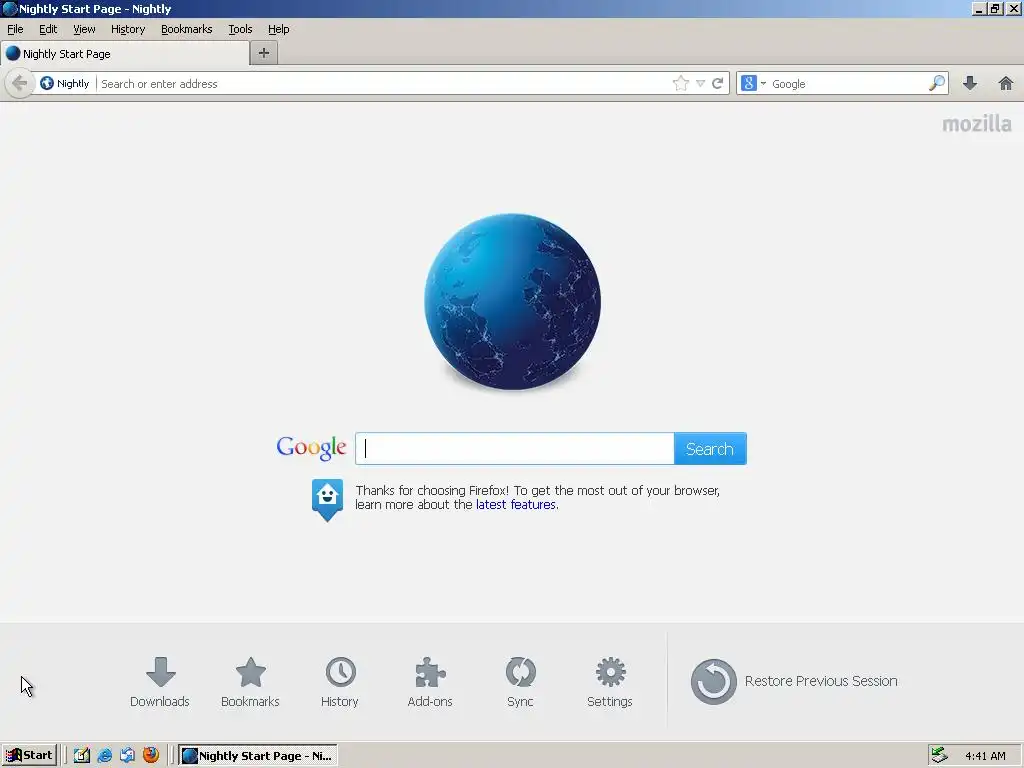1024x768 pixels.
Task: Open the History clock shortcut
Action: coord(340,682)
